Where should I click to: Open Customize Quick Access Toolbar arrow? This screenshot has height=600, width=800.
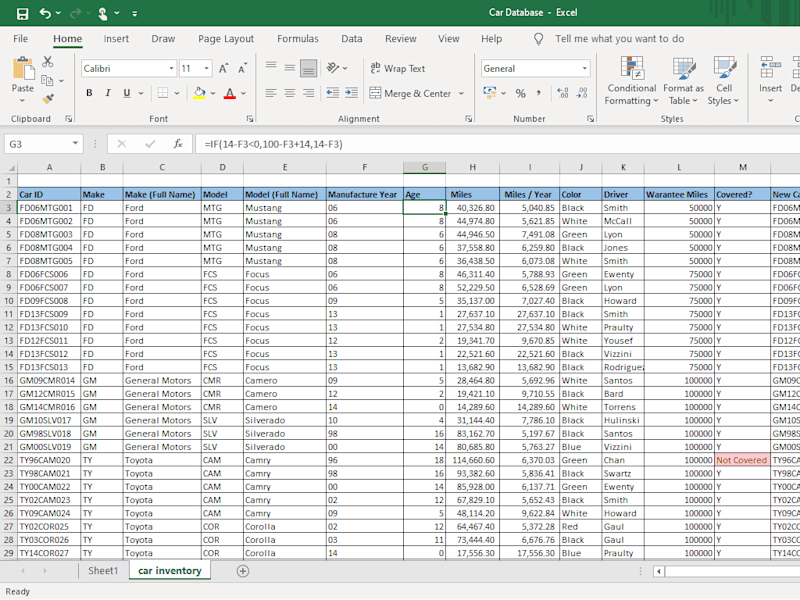tap(135, 14)
